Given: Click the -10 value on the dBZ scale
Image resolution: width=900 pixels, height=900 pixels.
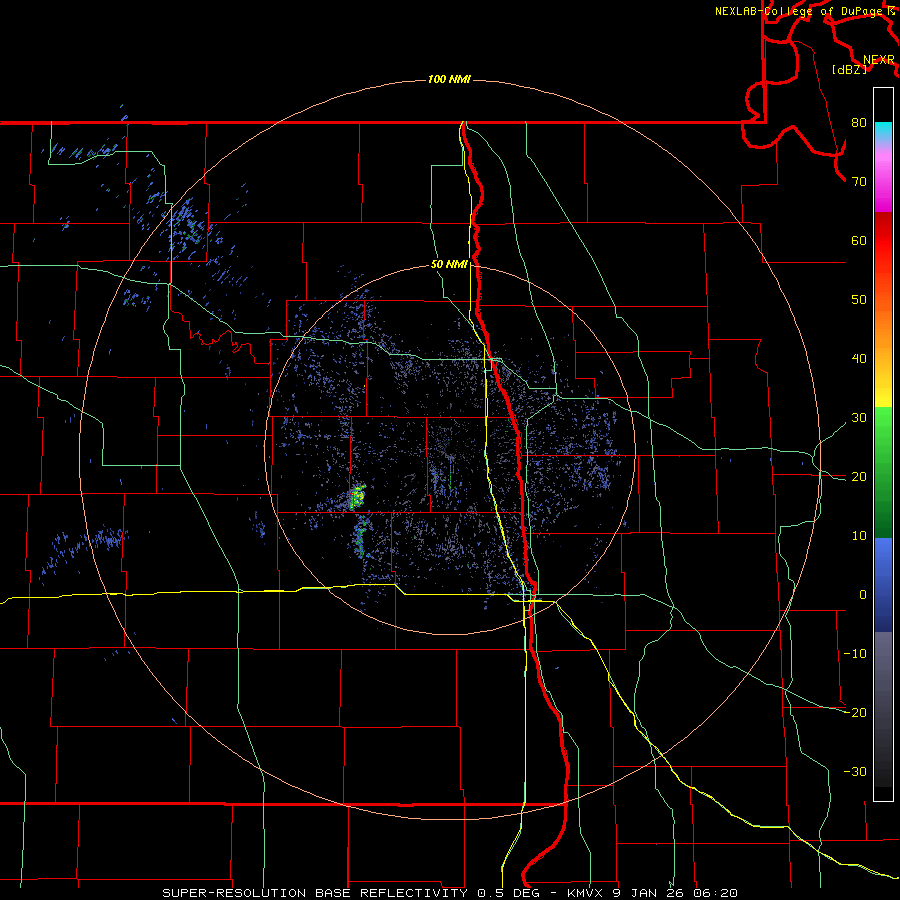Looking at the screenshot, I should pyautogui.click(x=855, y=653).
